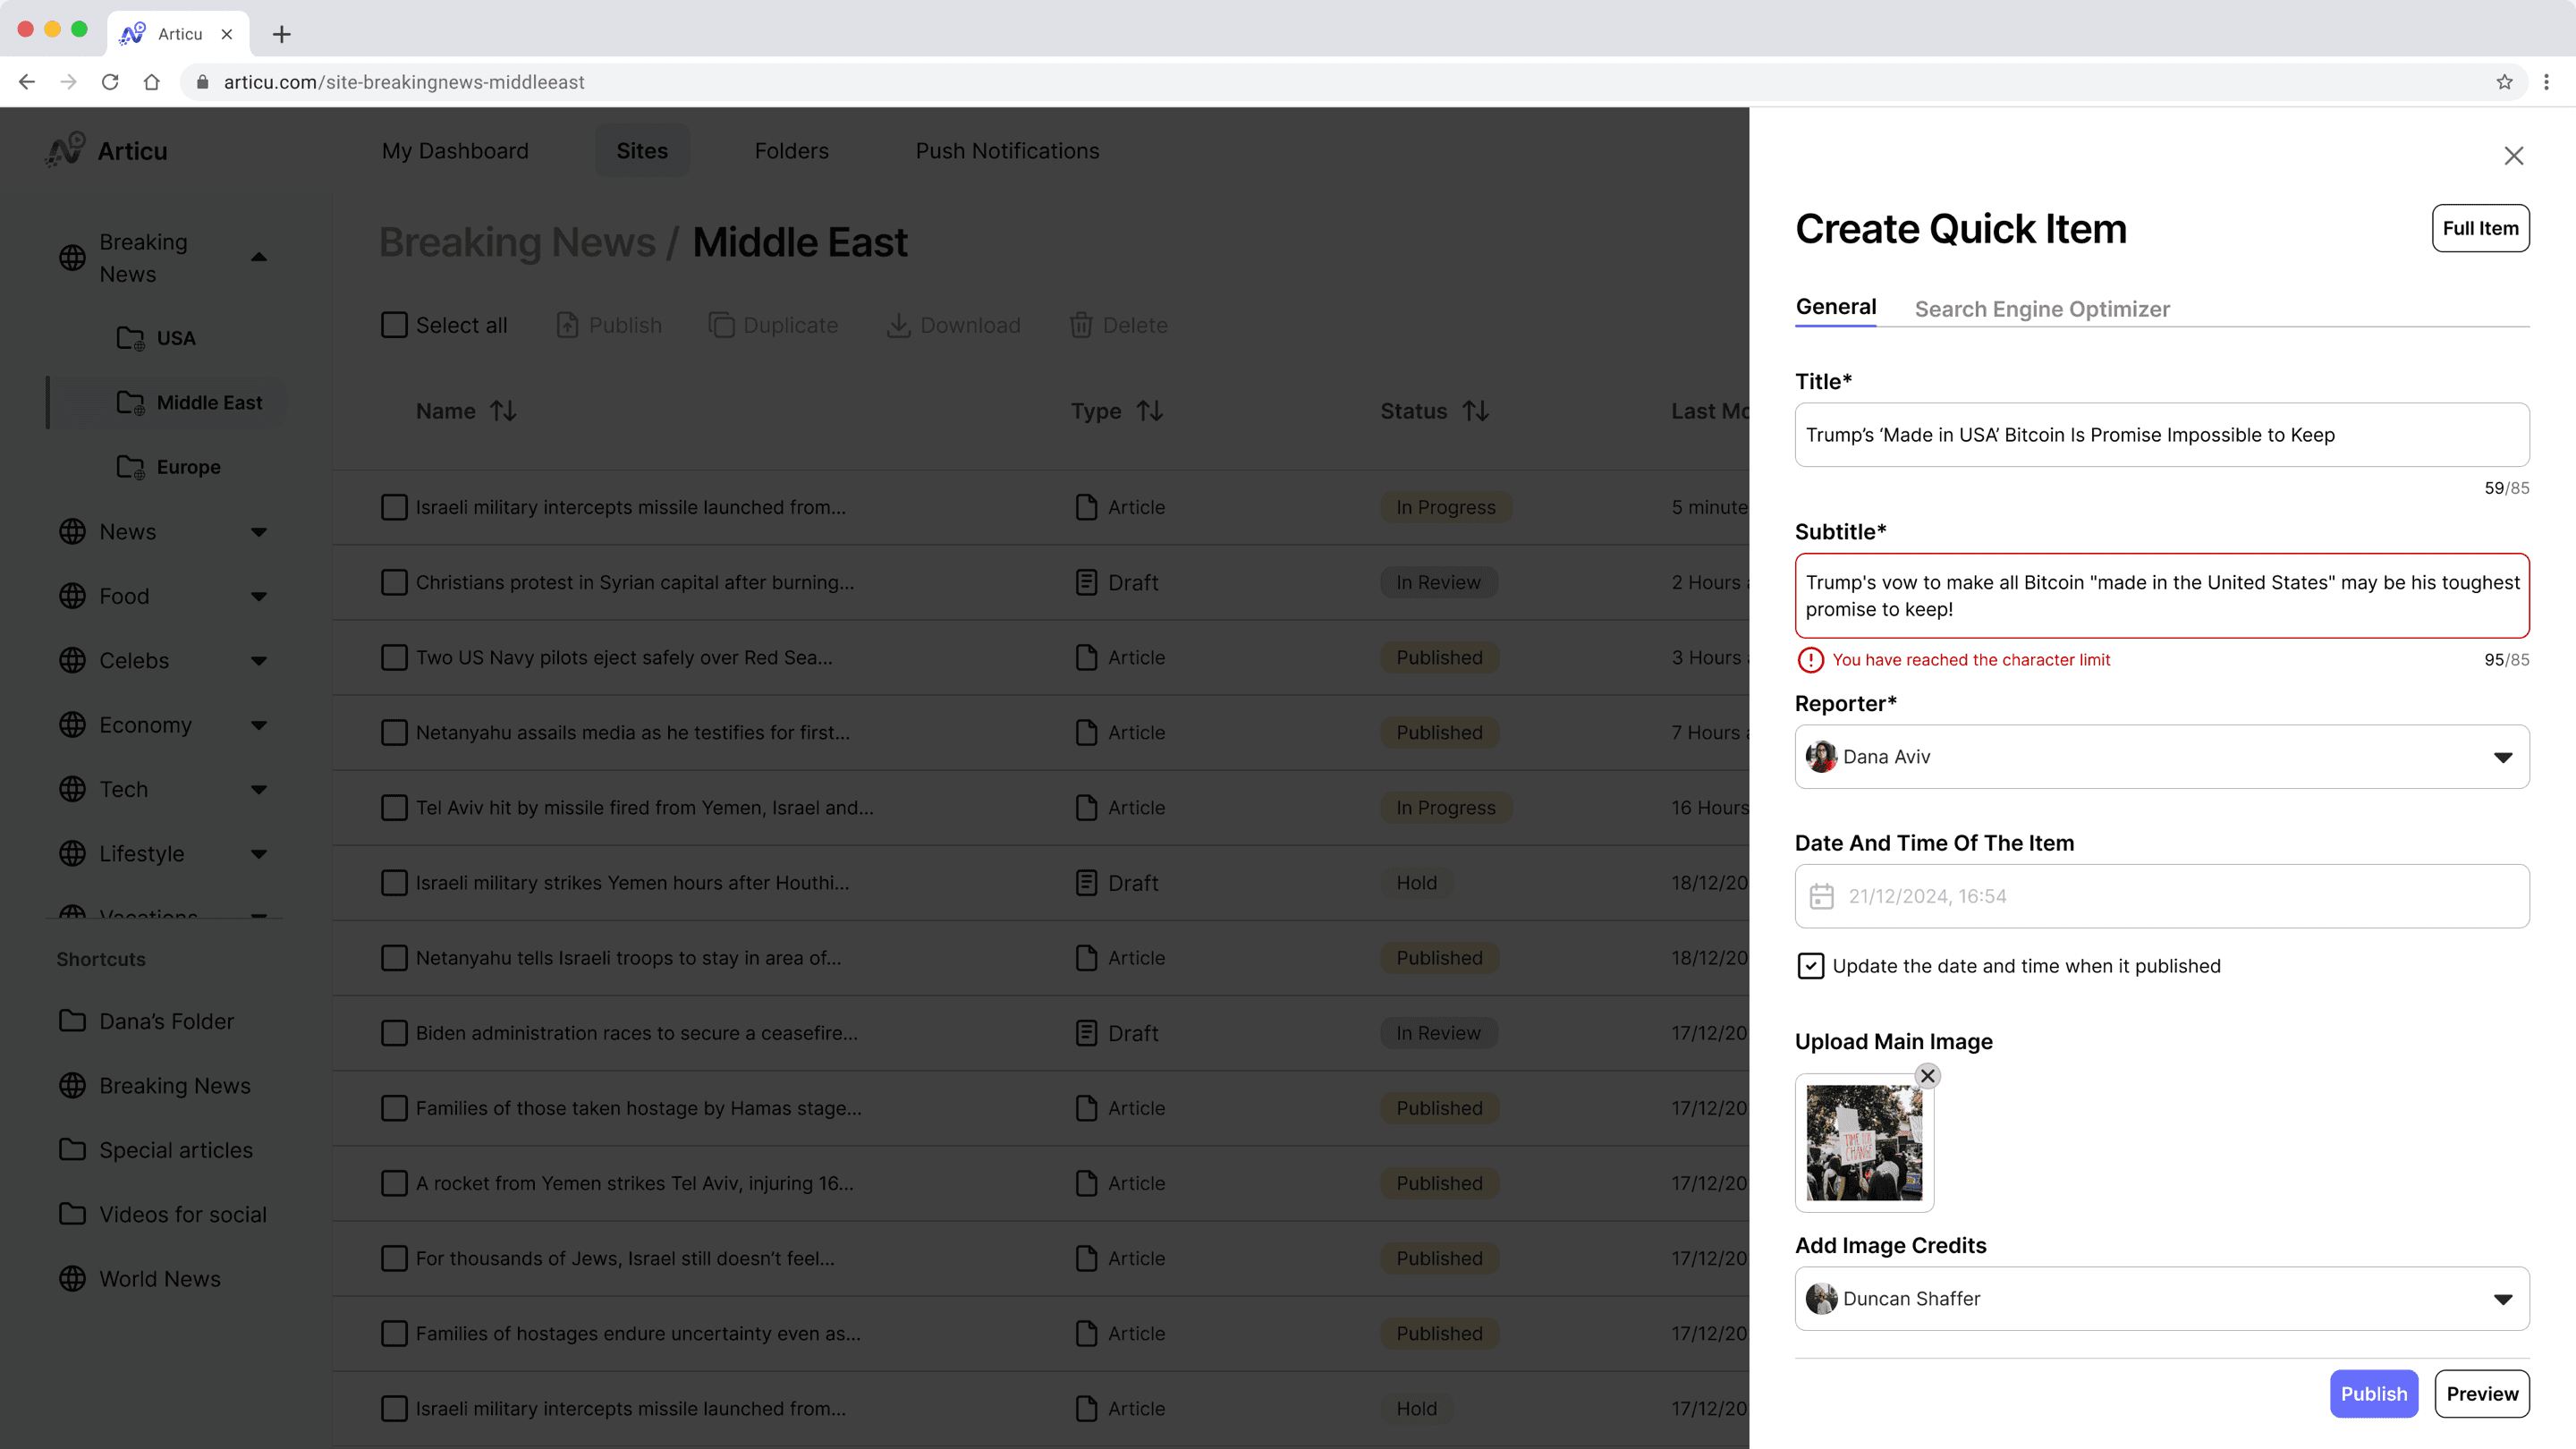Click the browser address bar URL
Image resolution: width=2576 pixels, height=1449 pixels.
click(x=404, y=82)
